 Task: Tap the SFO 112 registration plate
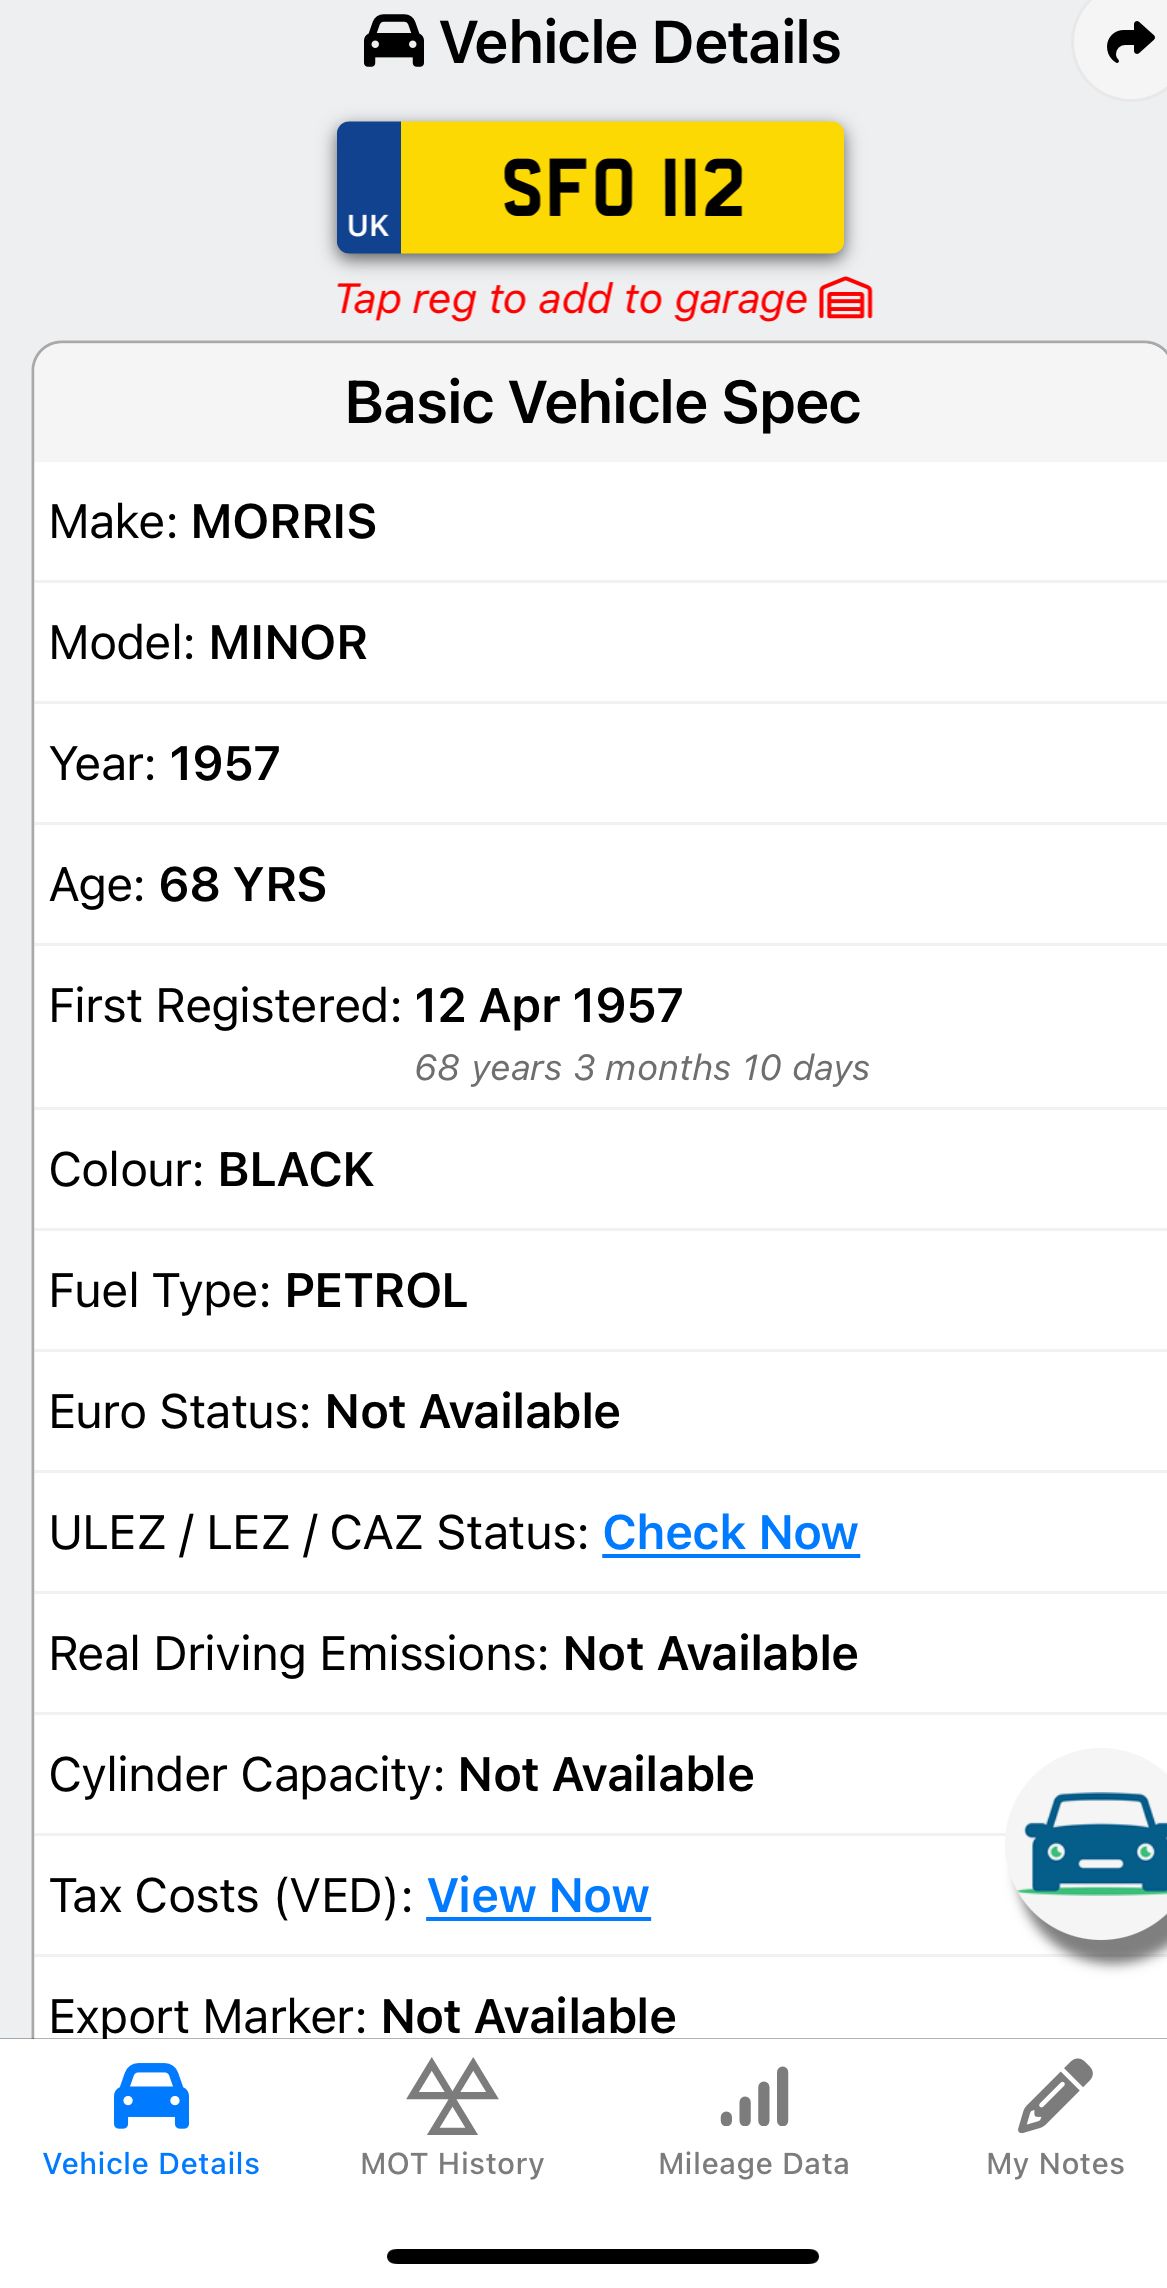pos(622,188)
